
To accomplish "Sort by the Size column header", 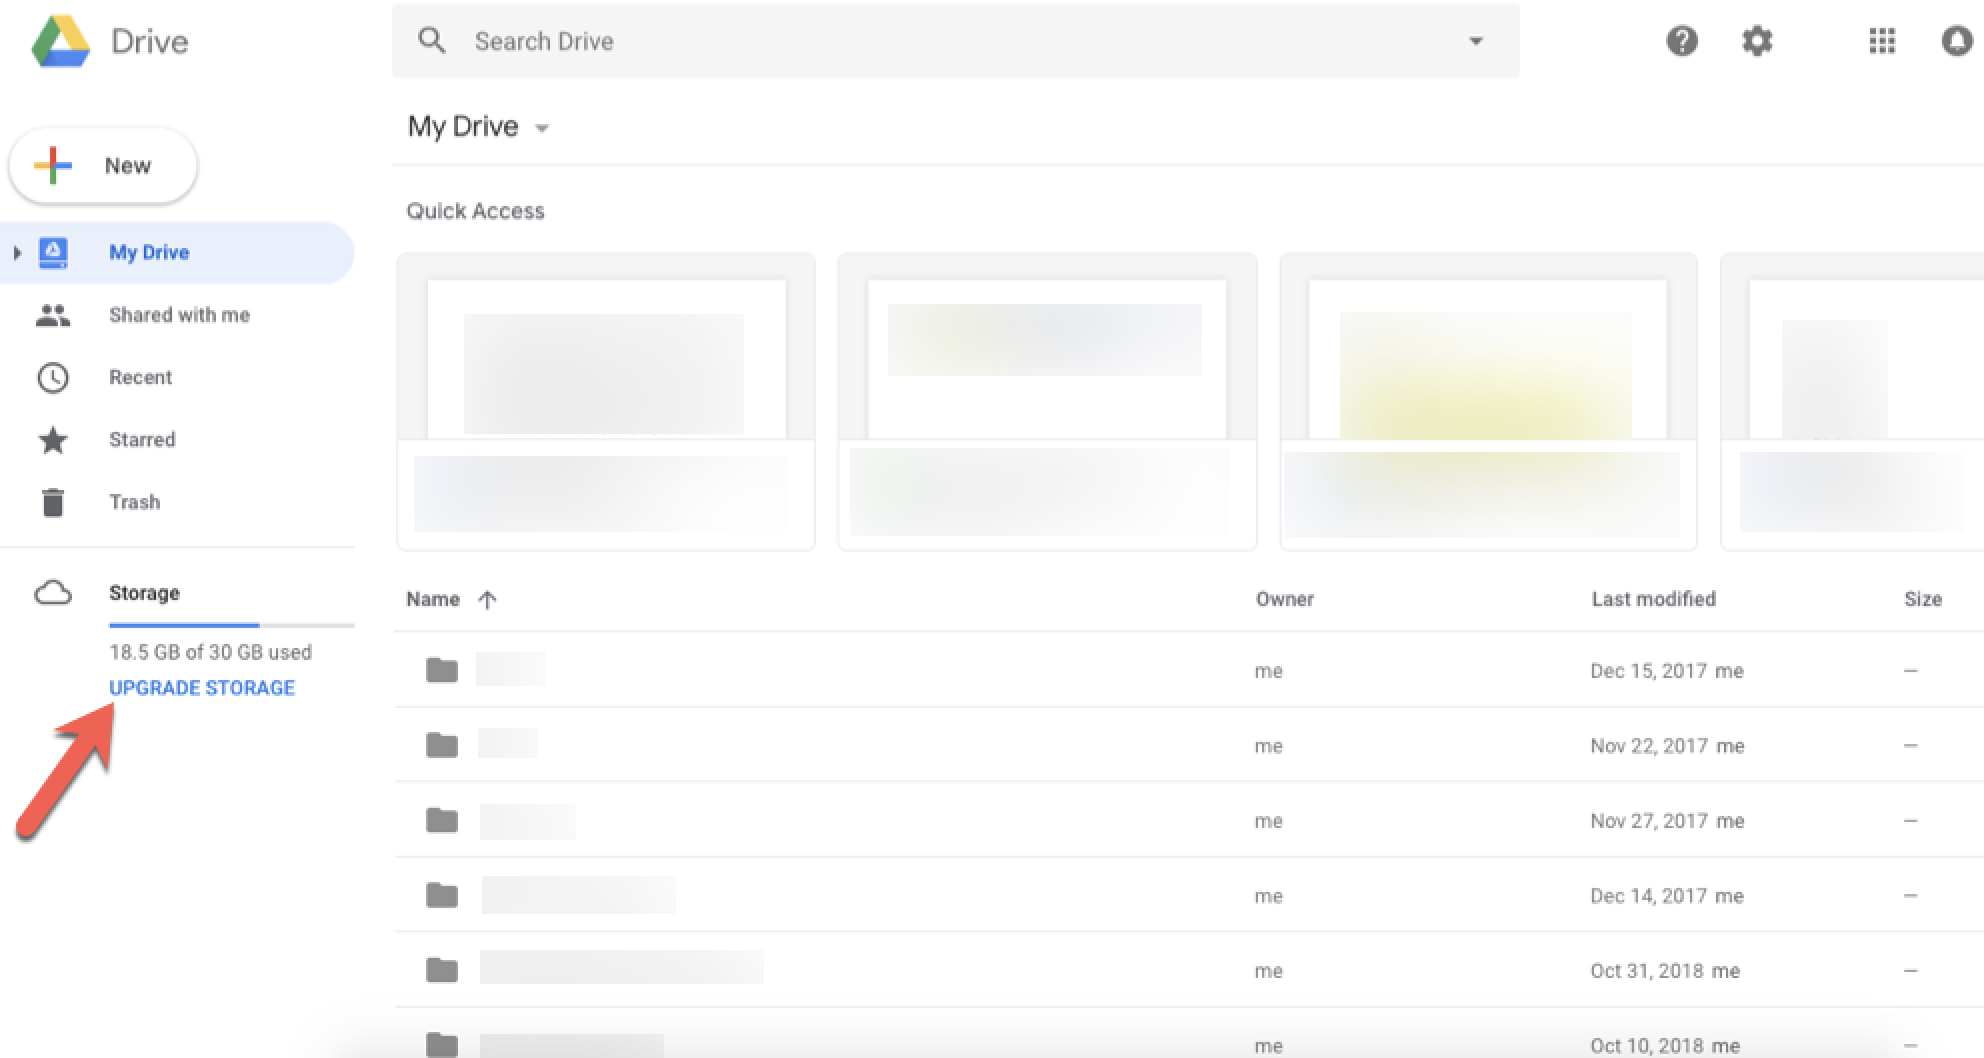I will coord(1923,599).
